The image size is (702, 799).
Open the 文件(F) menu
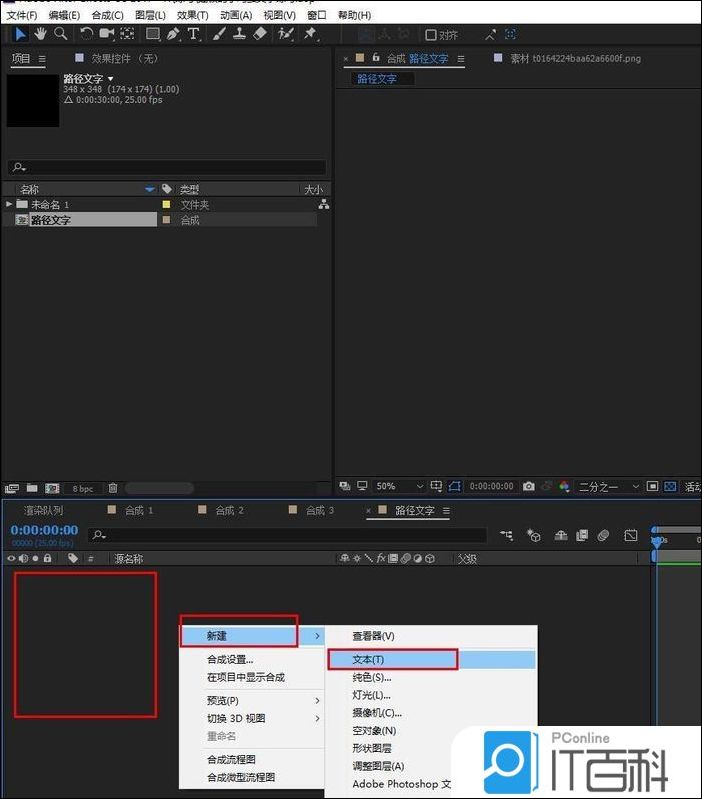pos(22,15)
